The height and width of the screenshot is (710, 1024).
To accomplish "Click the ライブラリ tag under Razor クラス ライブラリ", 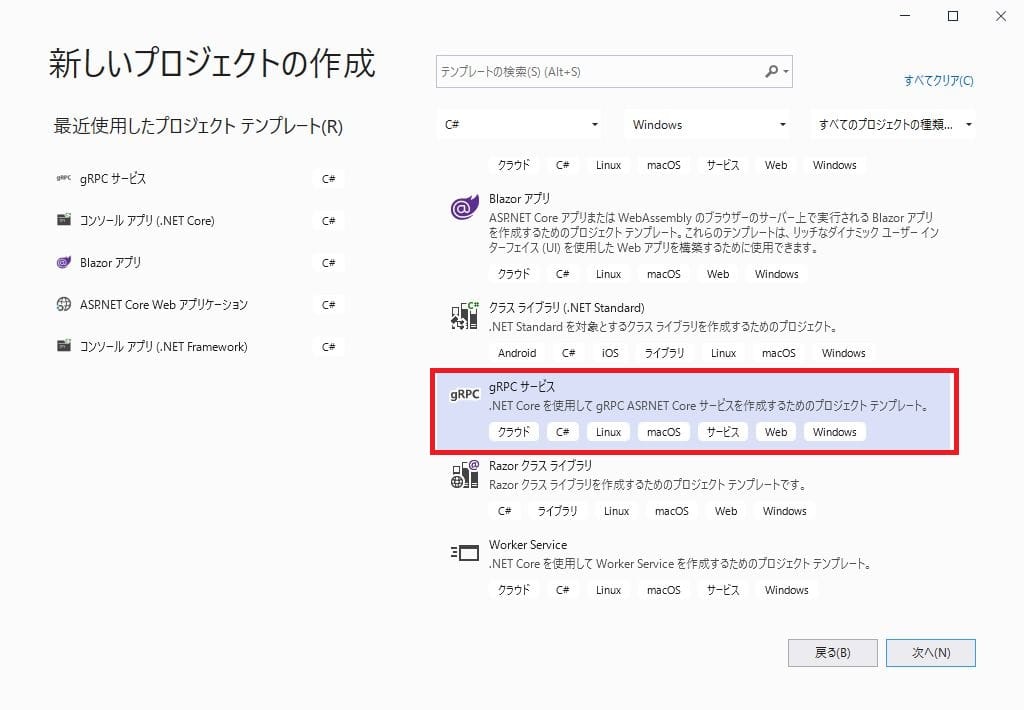I will click(x=557, y=511).
